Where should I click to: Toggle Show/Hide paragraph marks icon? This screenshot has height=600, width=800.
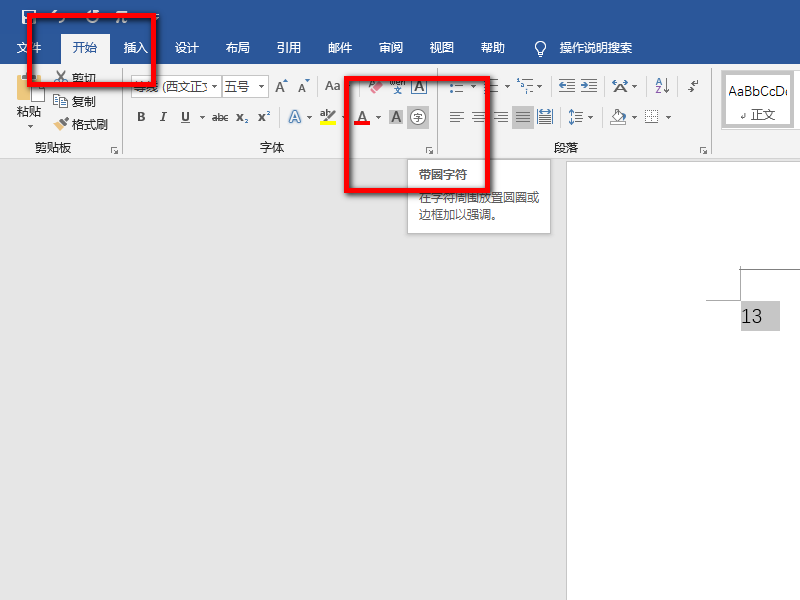coord(692,86)
